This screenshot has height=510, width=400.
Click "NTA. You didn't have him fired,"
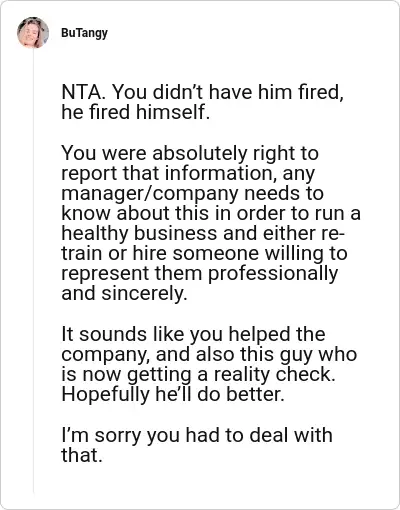[202, 92]
